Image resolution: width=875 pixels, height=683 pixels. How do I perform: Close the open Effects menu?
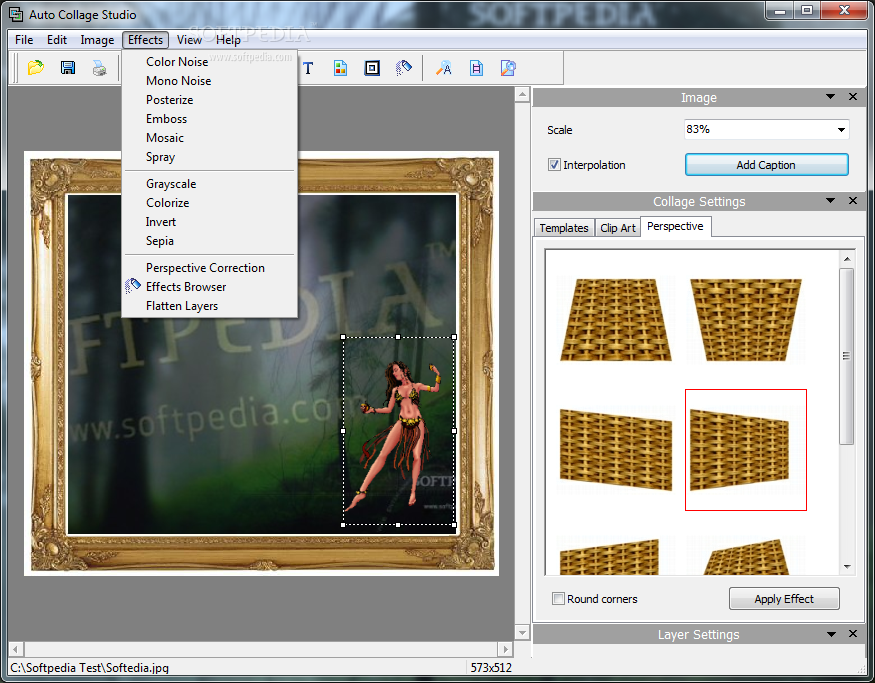(145, 40)
